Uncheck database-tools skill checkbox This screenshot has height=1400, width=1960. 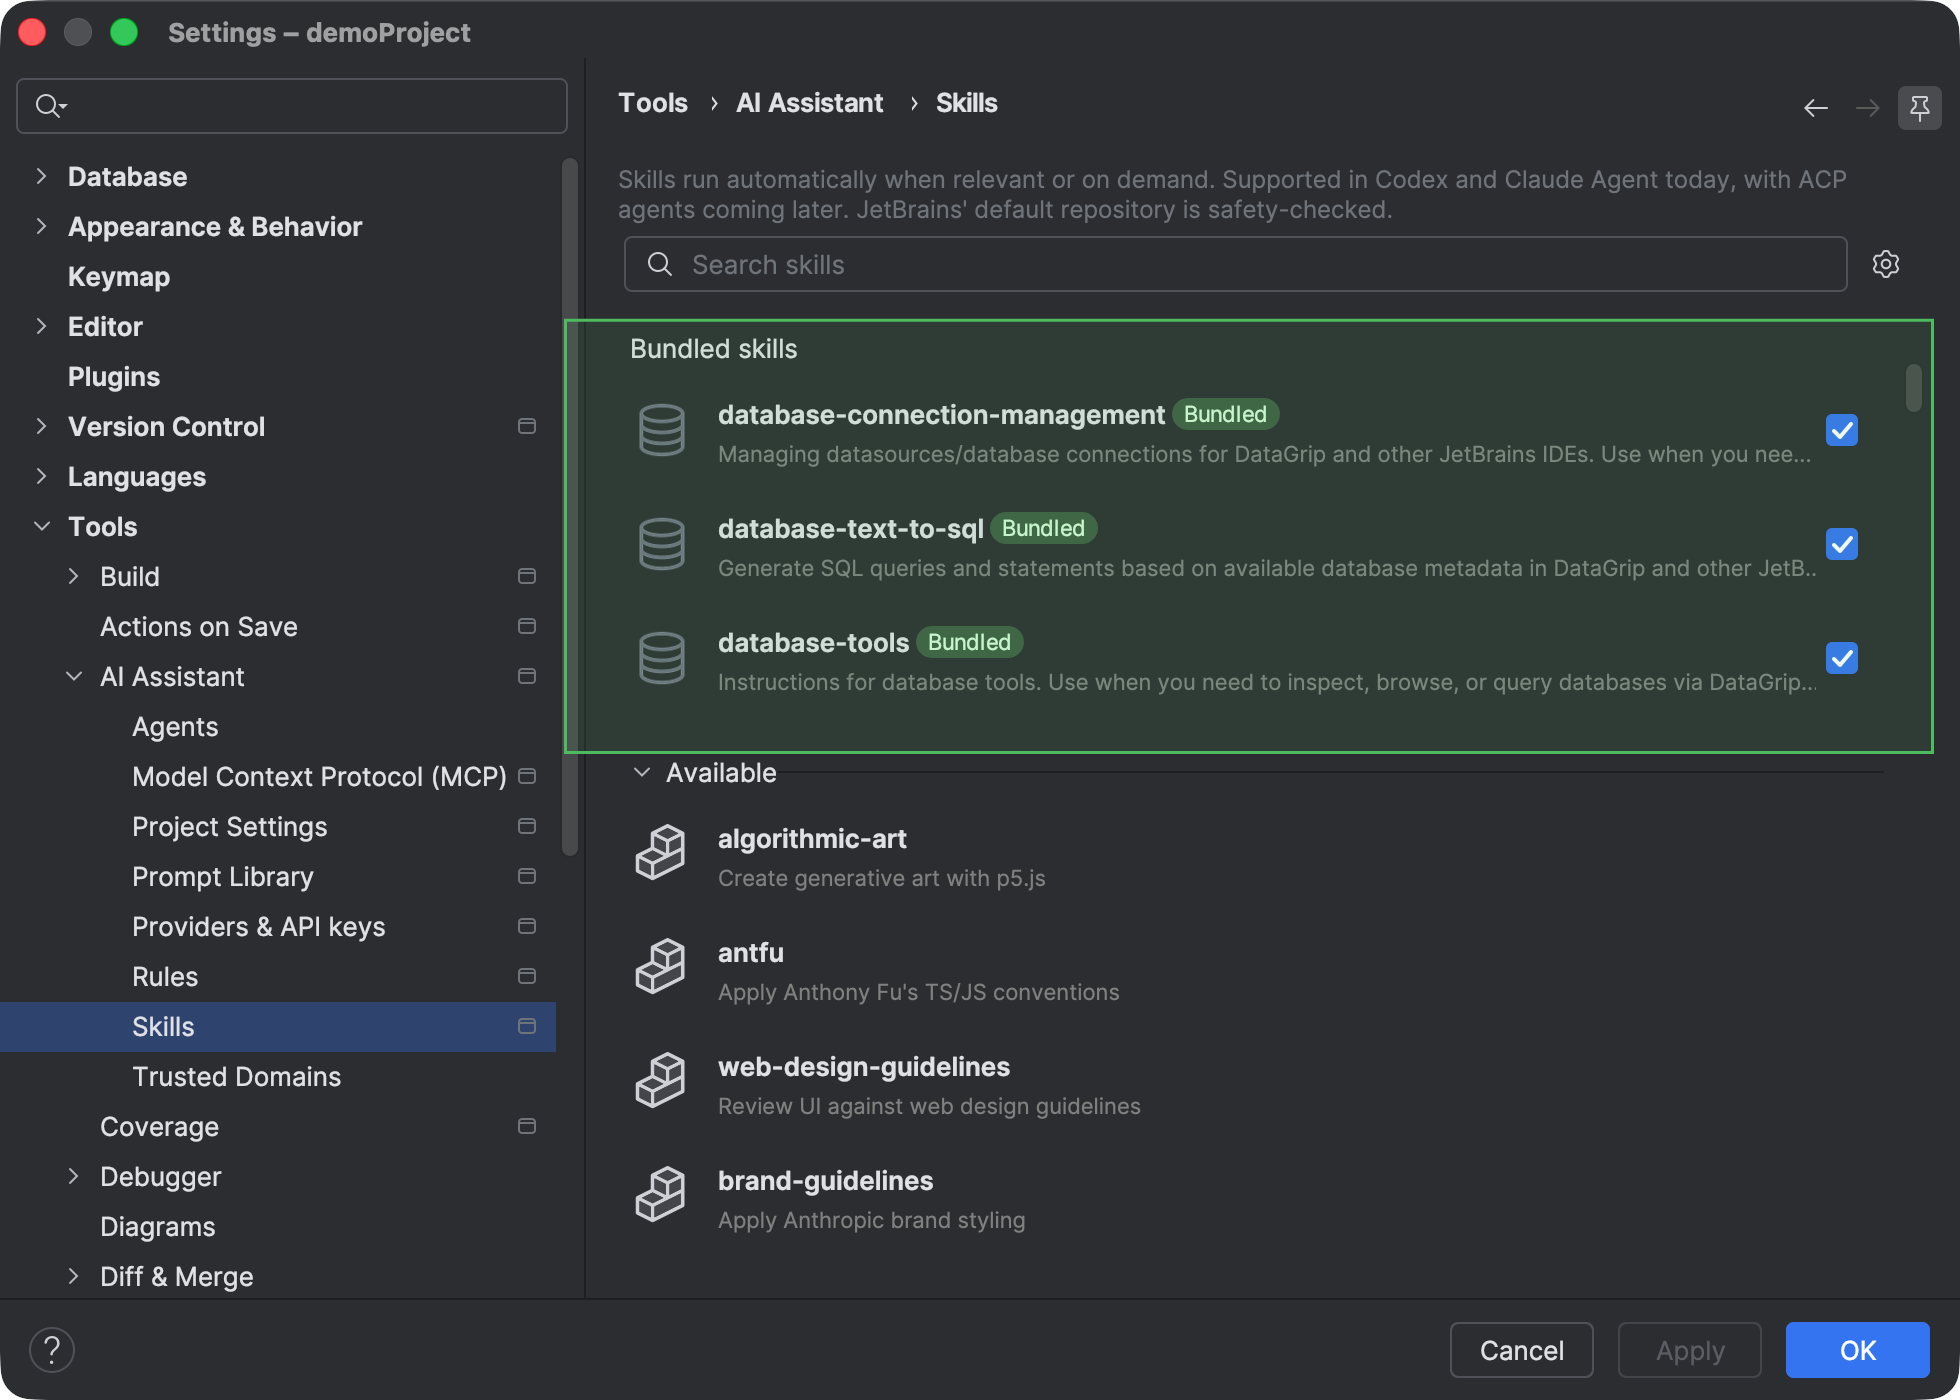(1842, 658)
